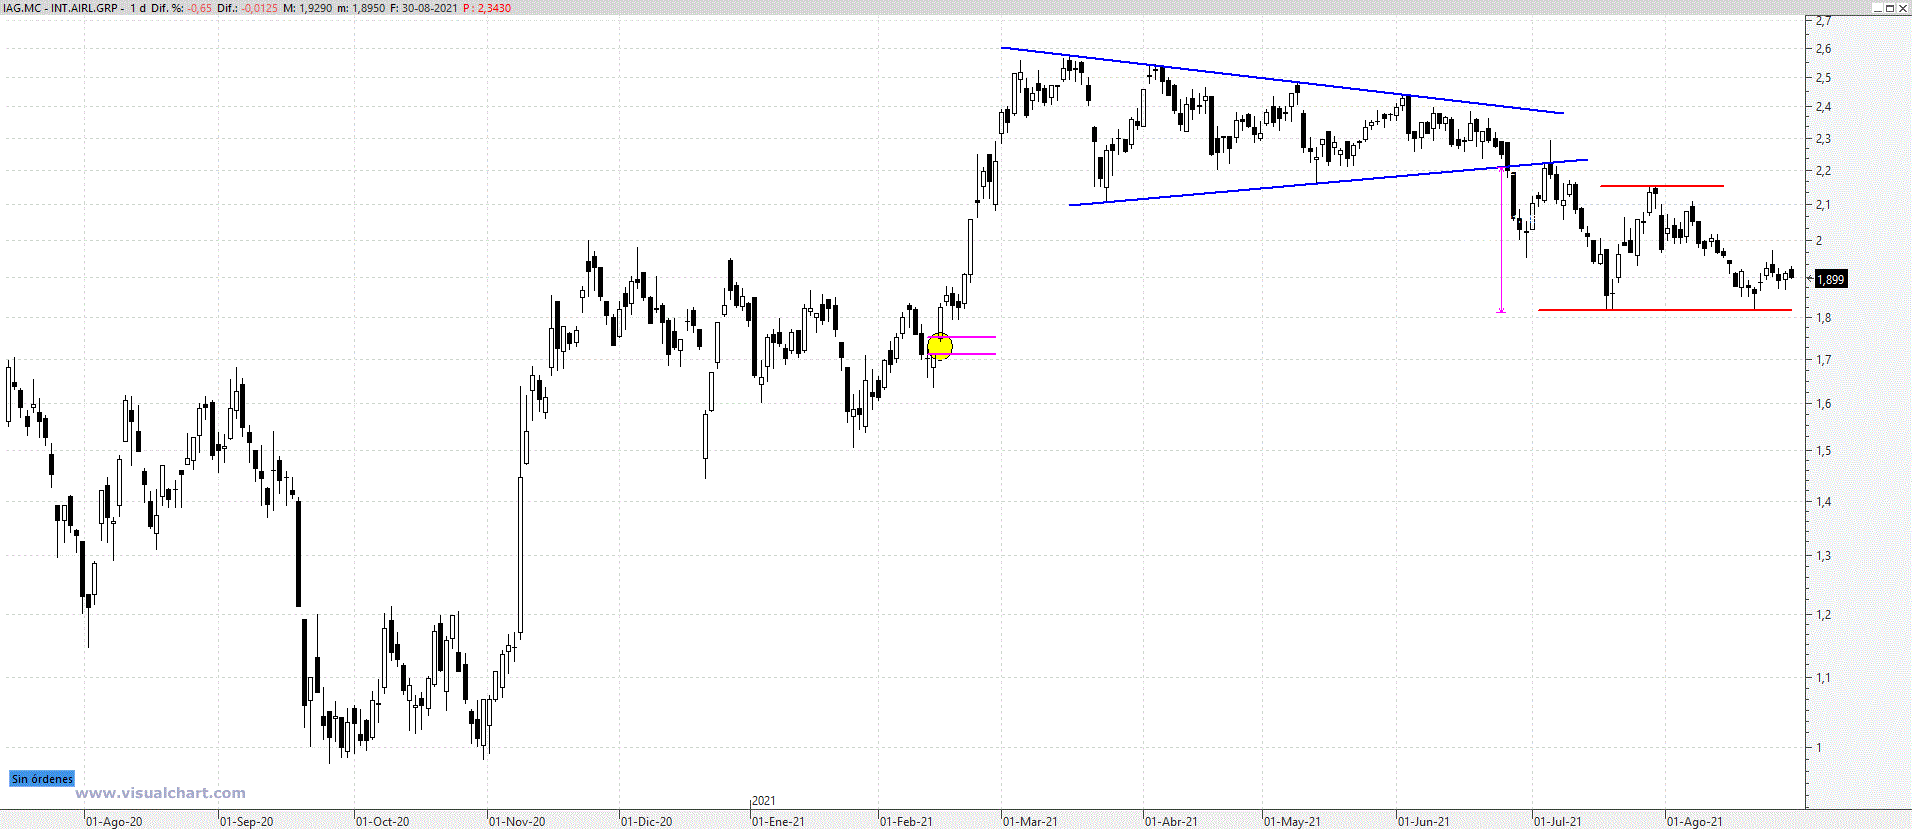Select the magenta arrow marker below the spike low

[1501, 311]
